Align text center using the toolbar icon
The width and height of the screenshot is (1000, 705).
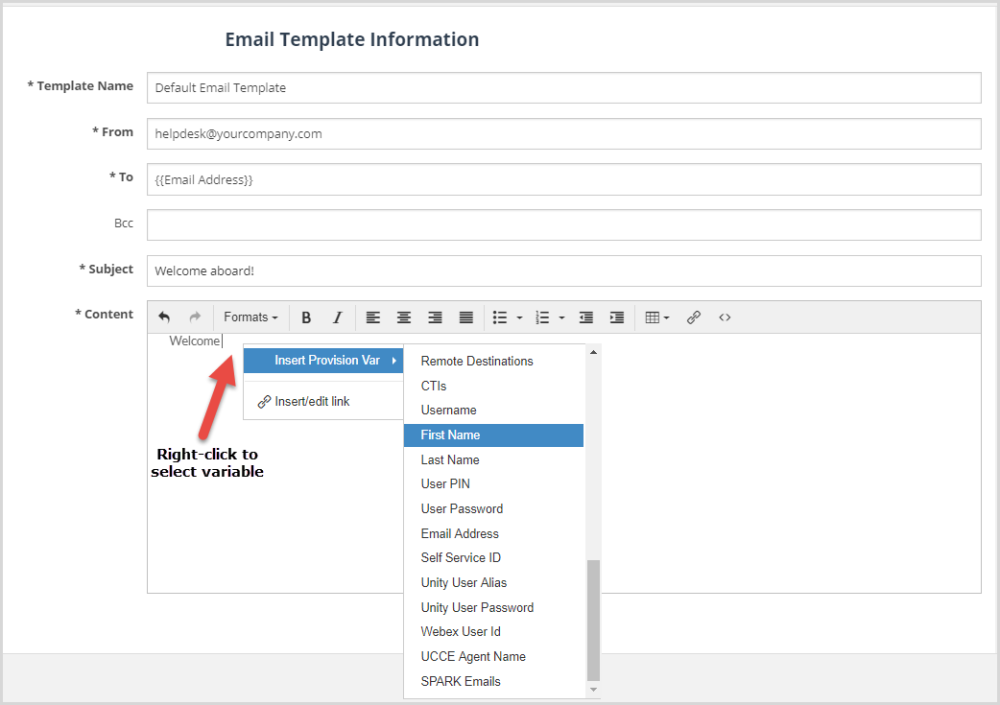[x=403, y=317]
